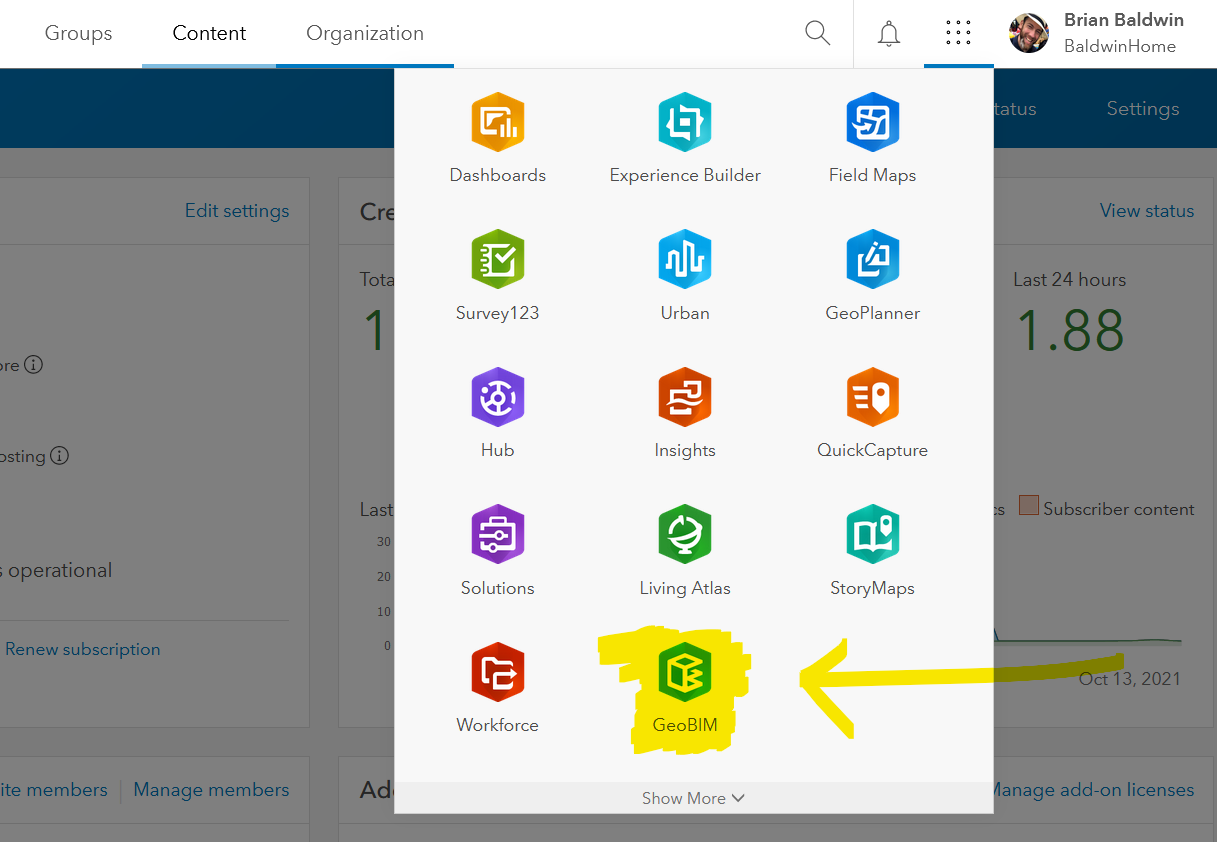The image size is (1217, 842).
Task: Launch the Insights app
Action: [685, 413]
